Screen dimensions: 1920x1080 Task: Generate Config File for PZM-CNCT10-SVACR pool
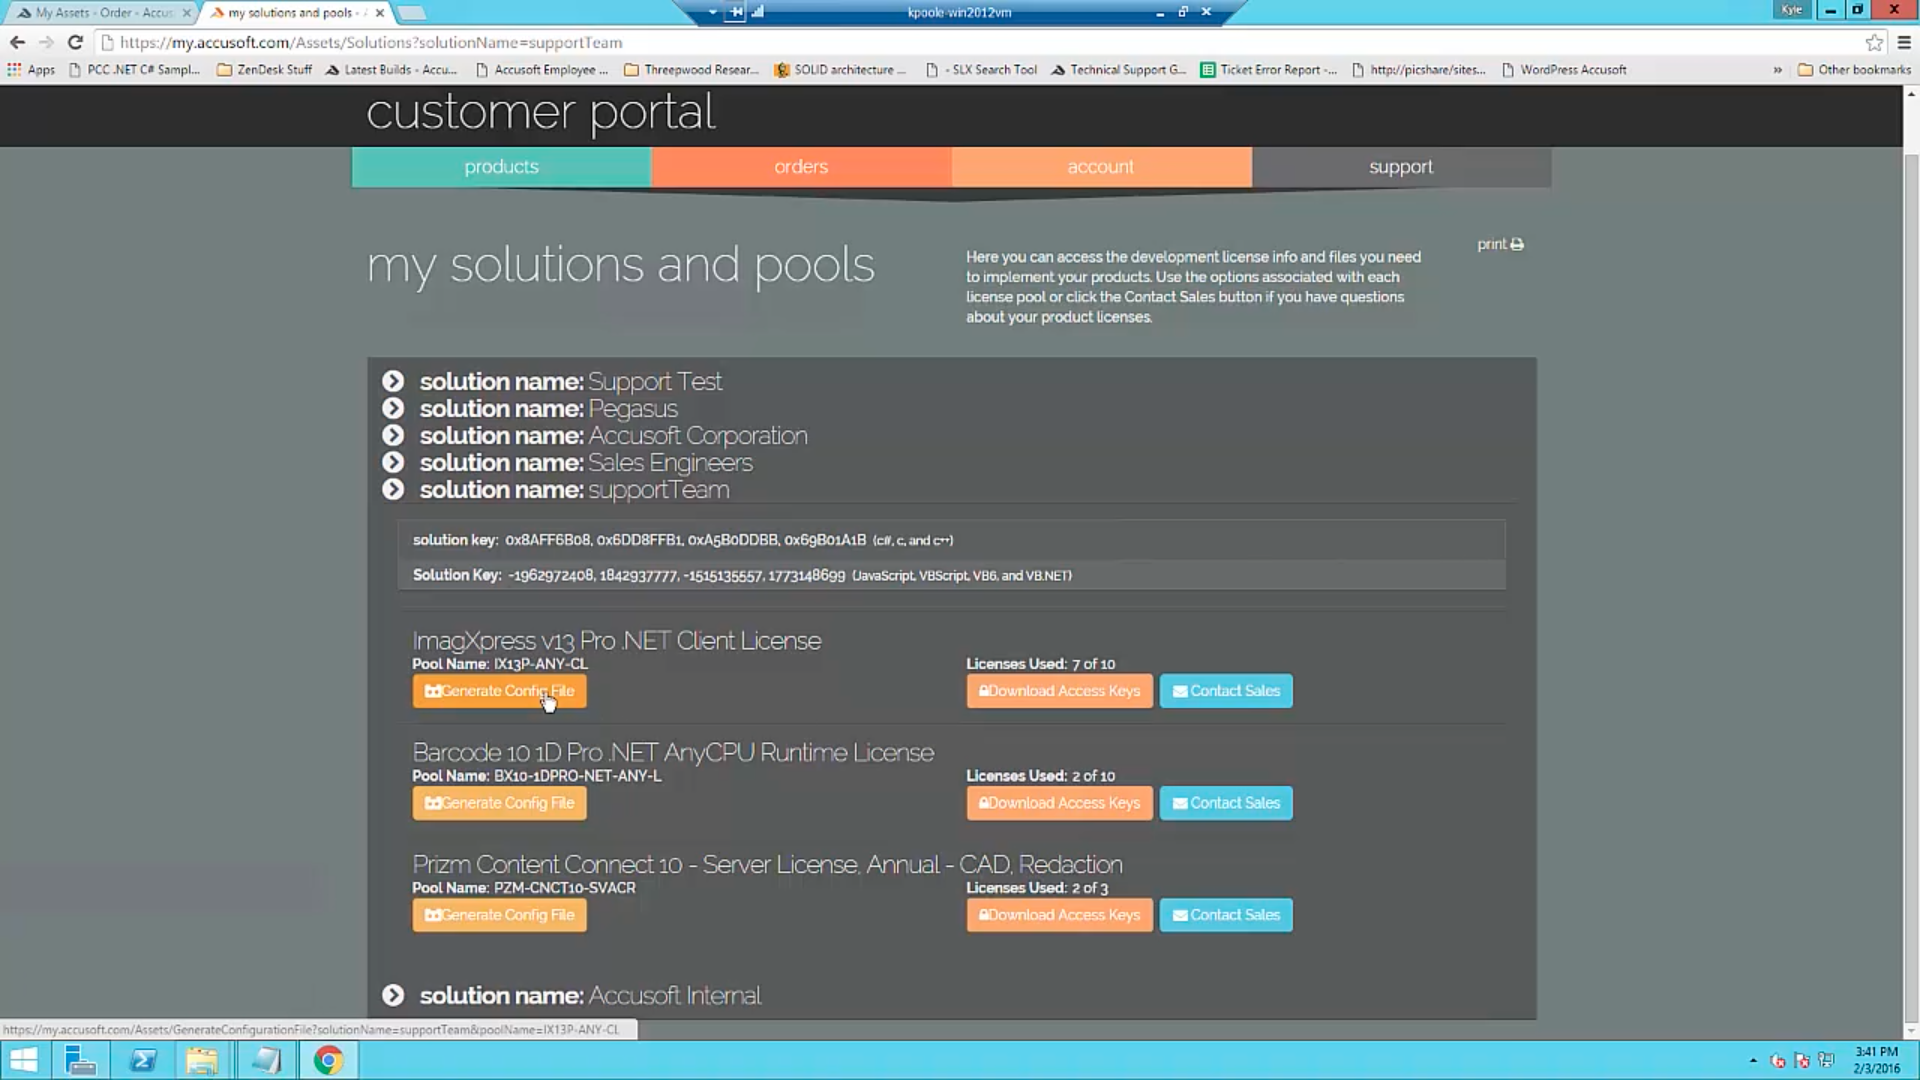click(499, 915)
